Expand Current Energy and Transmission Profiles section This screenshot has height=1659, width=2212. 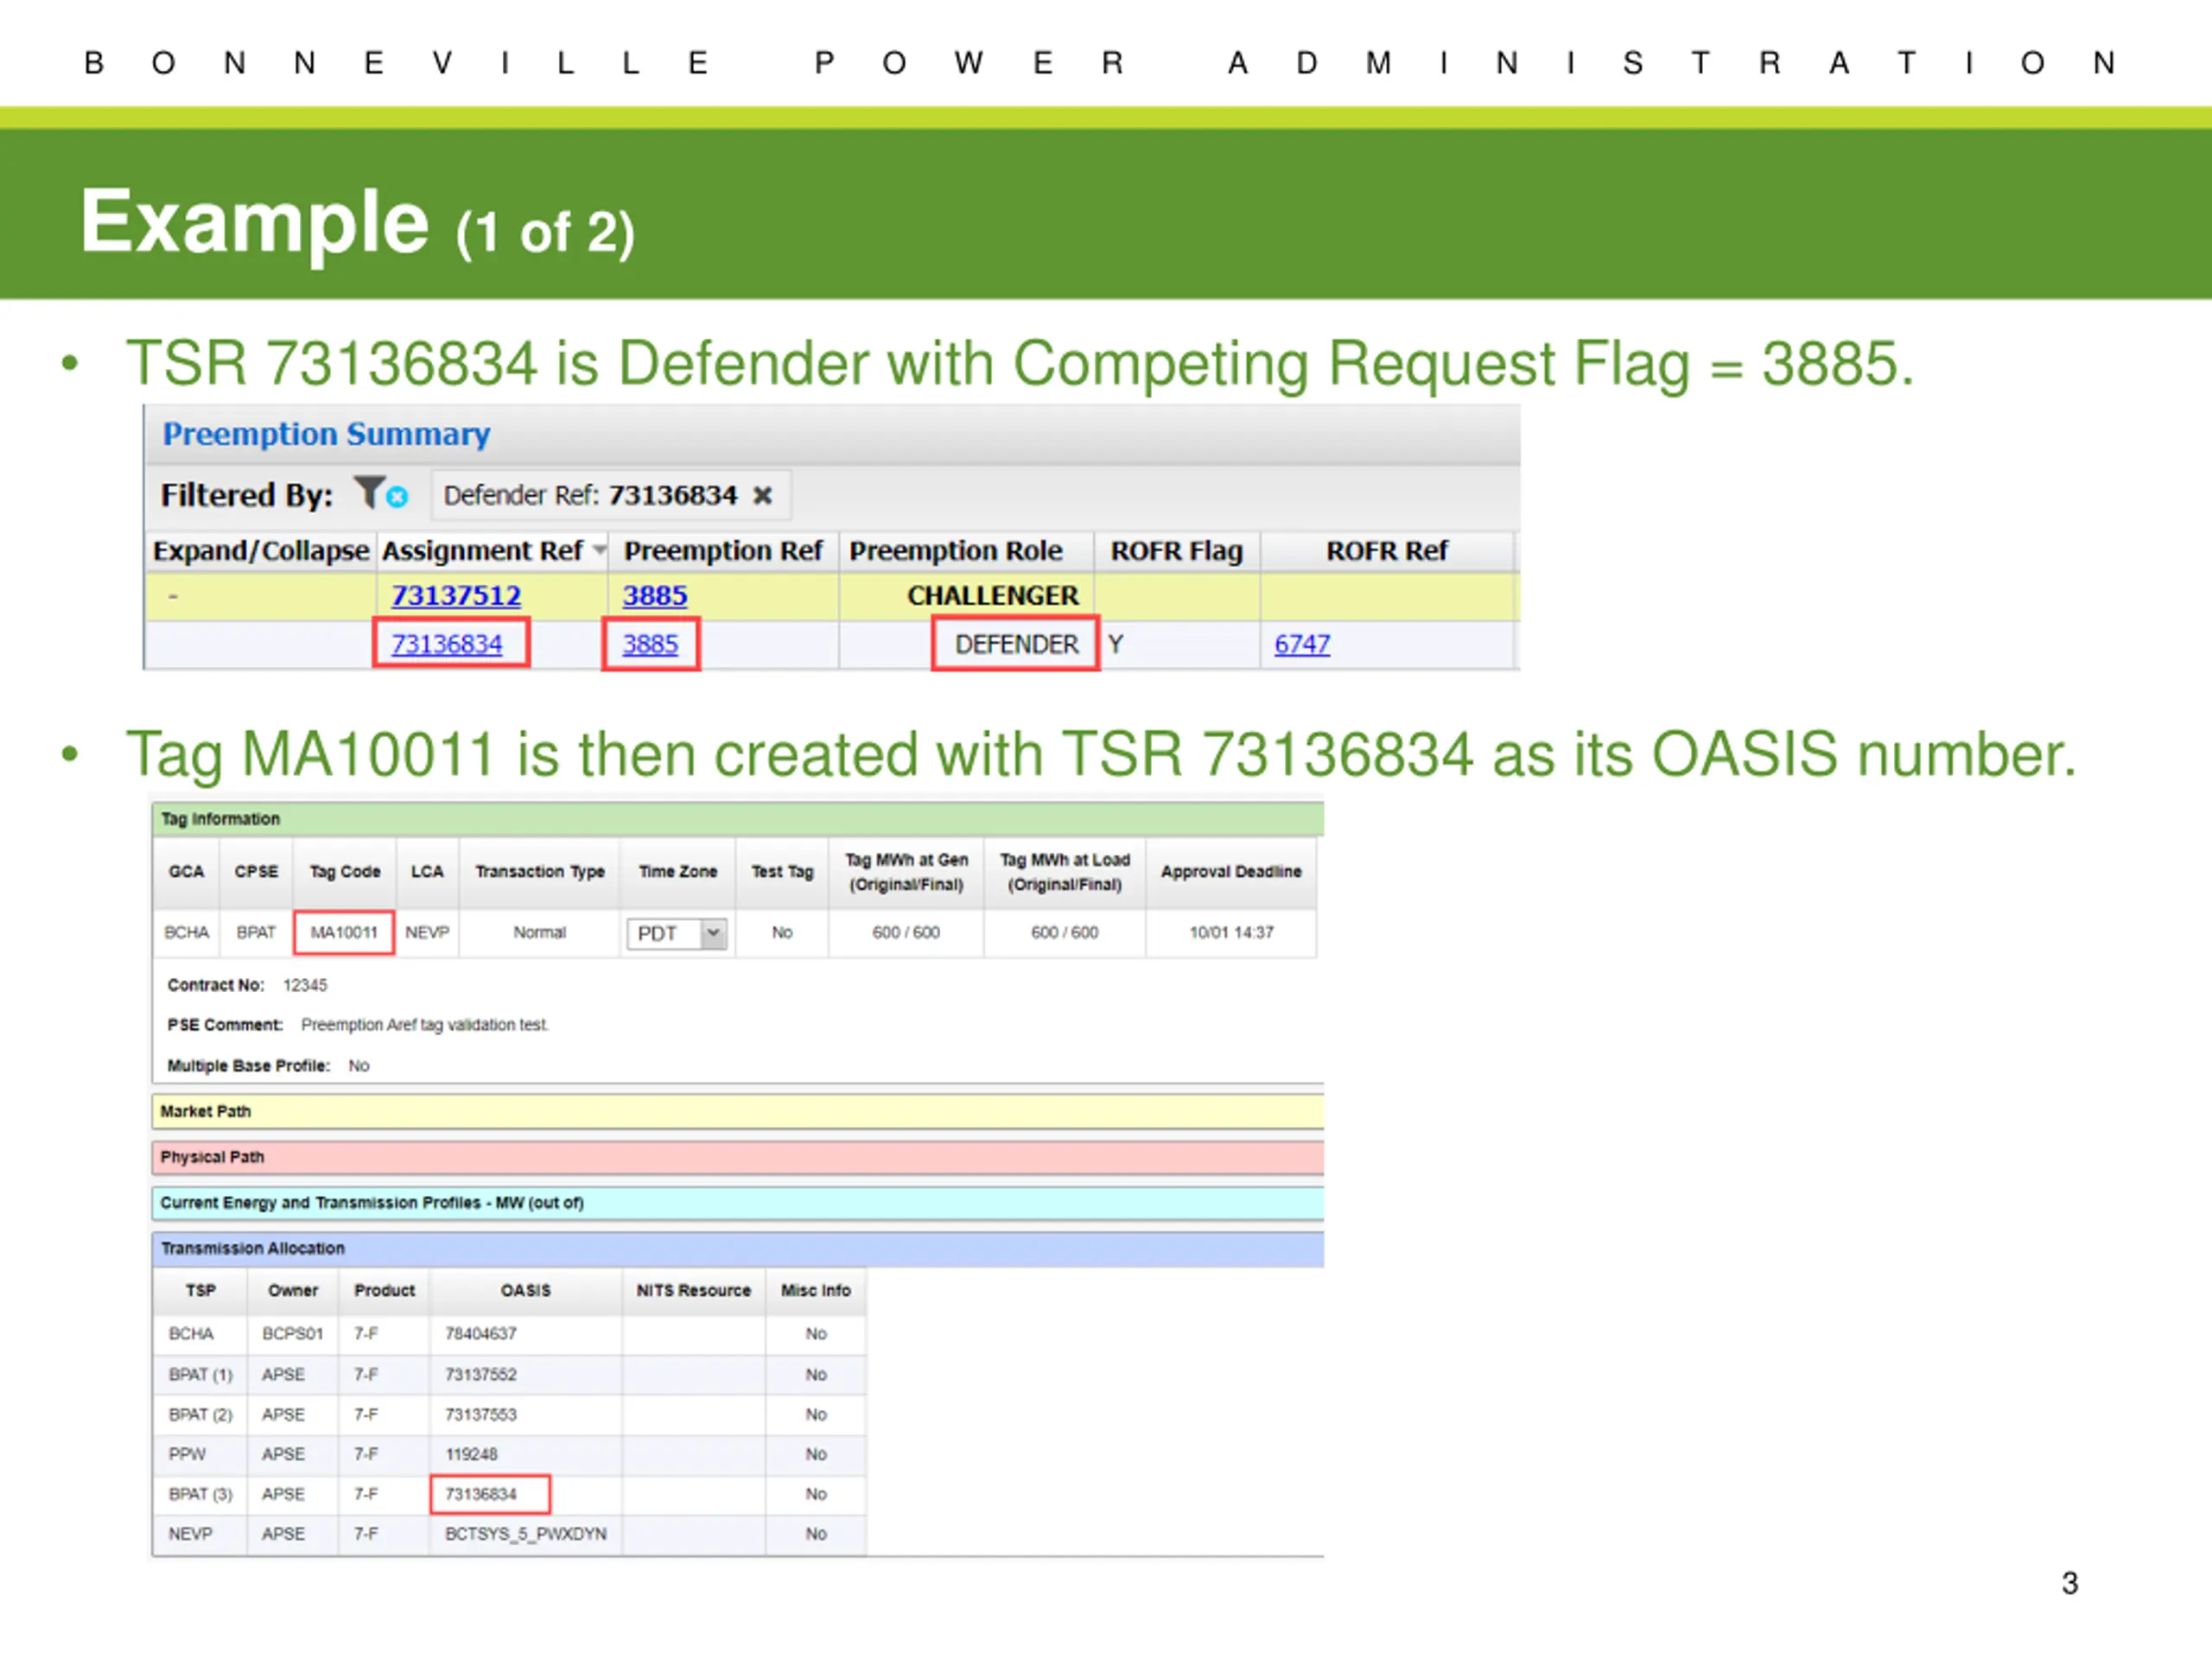click(738, 1203)
